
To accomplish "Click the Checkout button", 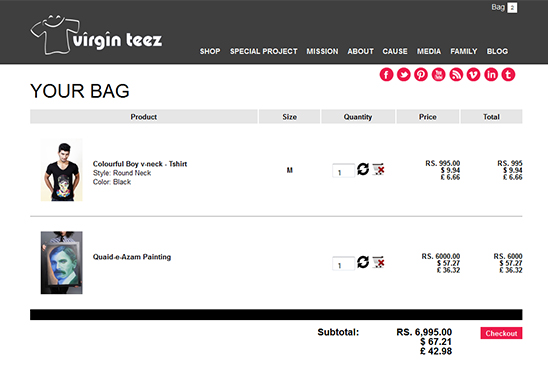I will pos(501,333).
